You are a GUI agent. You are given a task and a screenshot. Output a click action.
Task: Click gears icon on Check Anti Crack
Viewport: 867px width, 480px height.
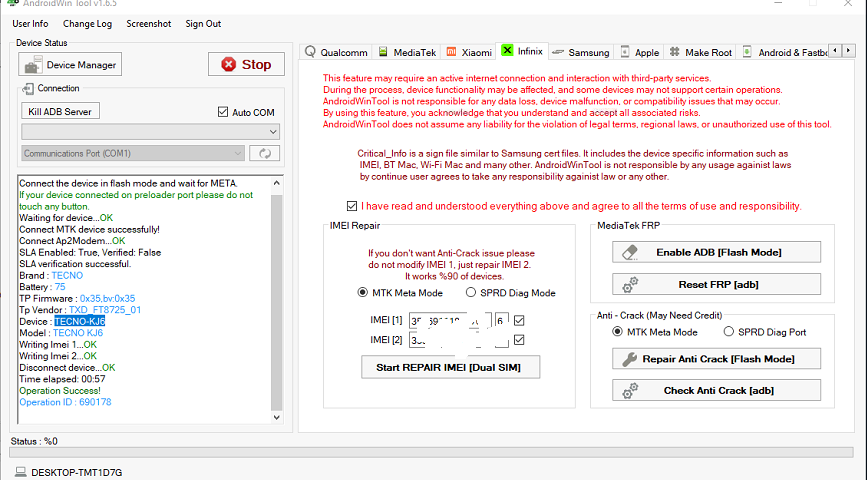tap(630, 390)
